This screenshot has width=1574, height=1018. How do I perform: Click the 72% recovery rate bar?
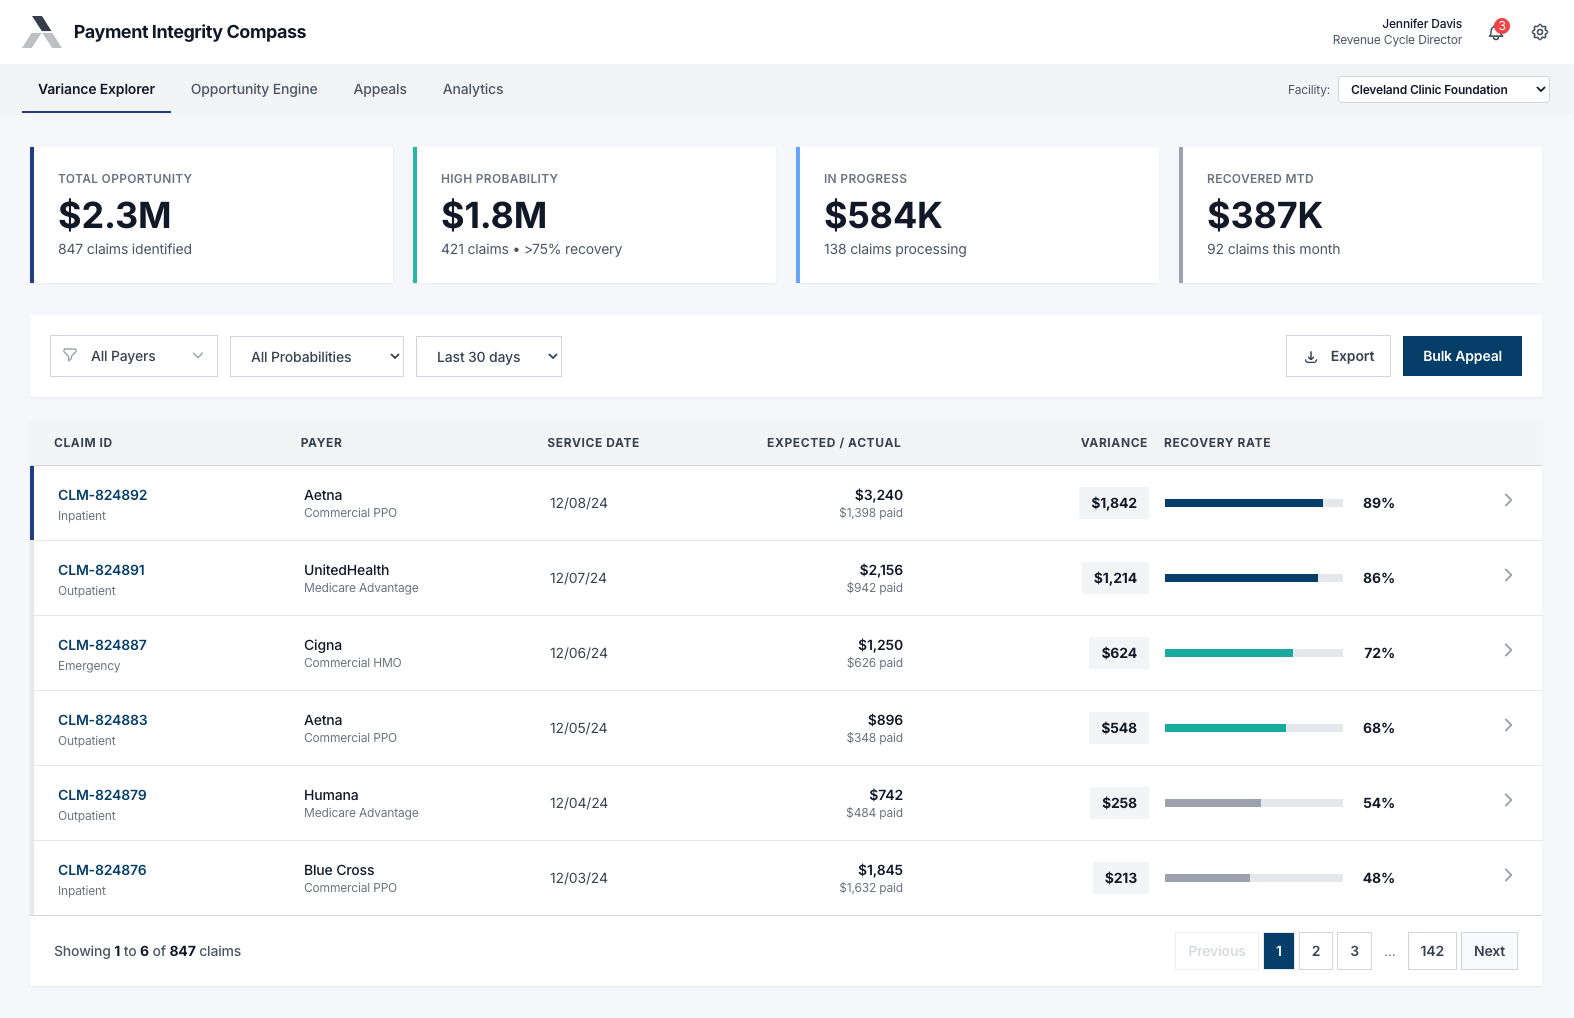1254,653
